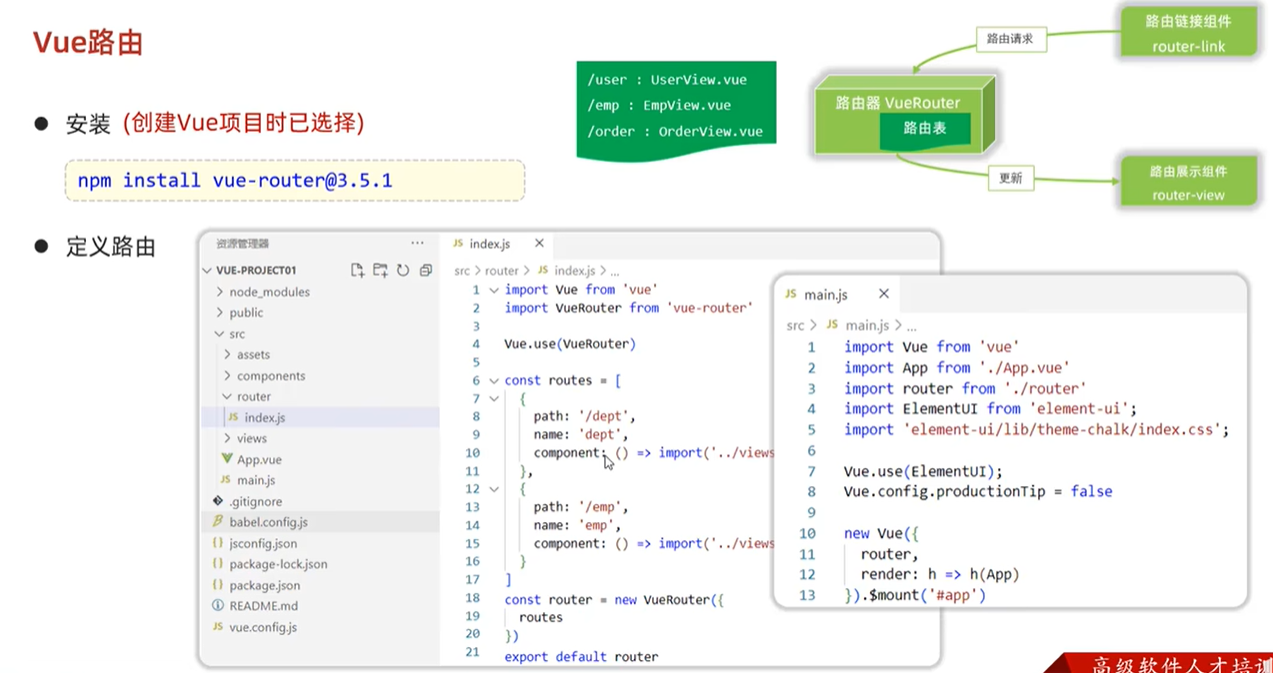Click 'src' in main.js breadcrumb
The image size is (1273, 673).
click(x=795, y=325)
